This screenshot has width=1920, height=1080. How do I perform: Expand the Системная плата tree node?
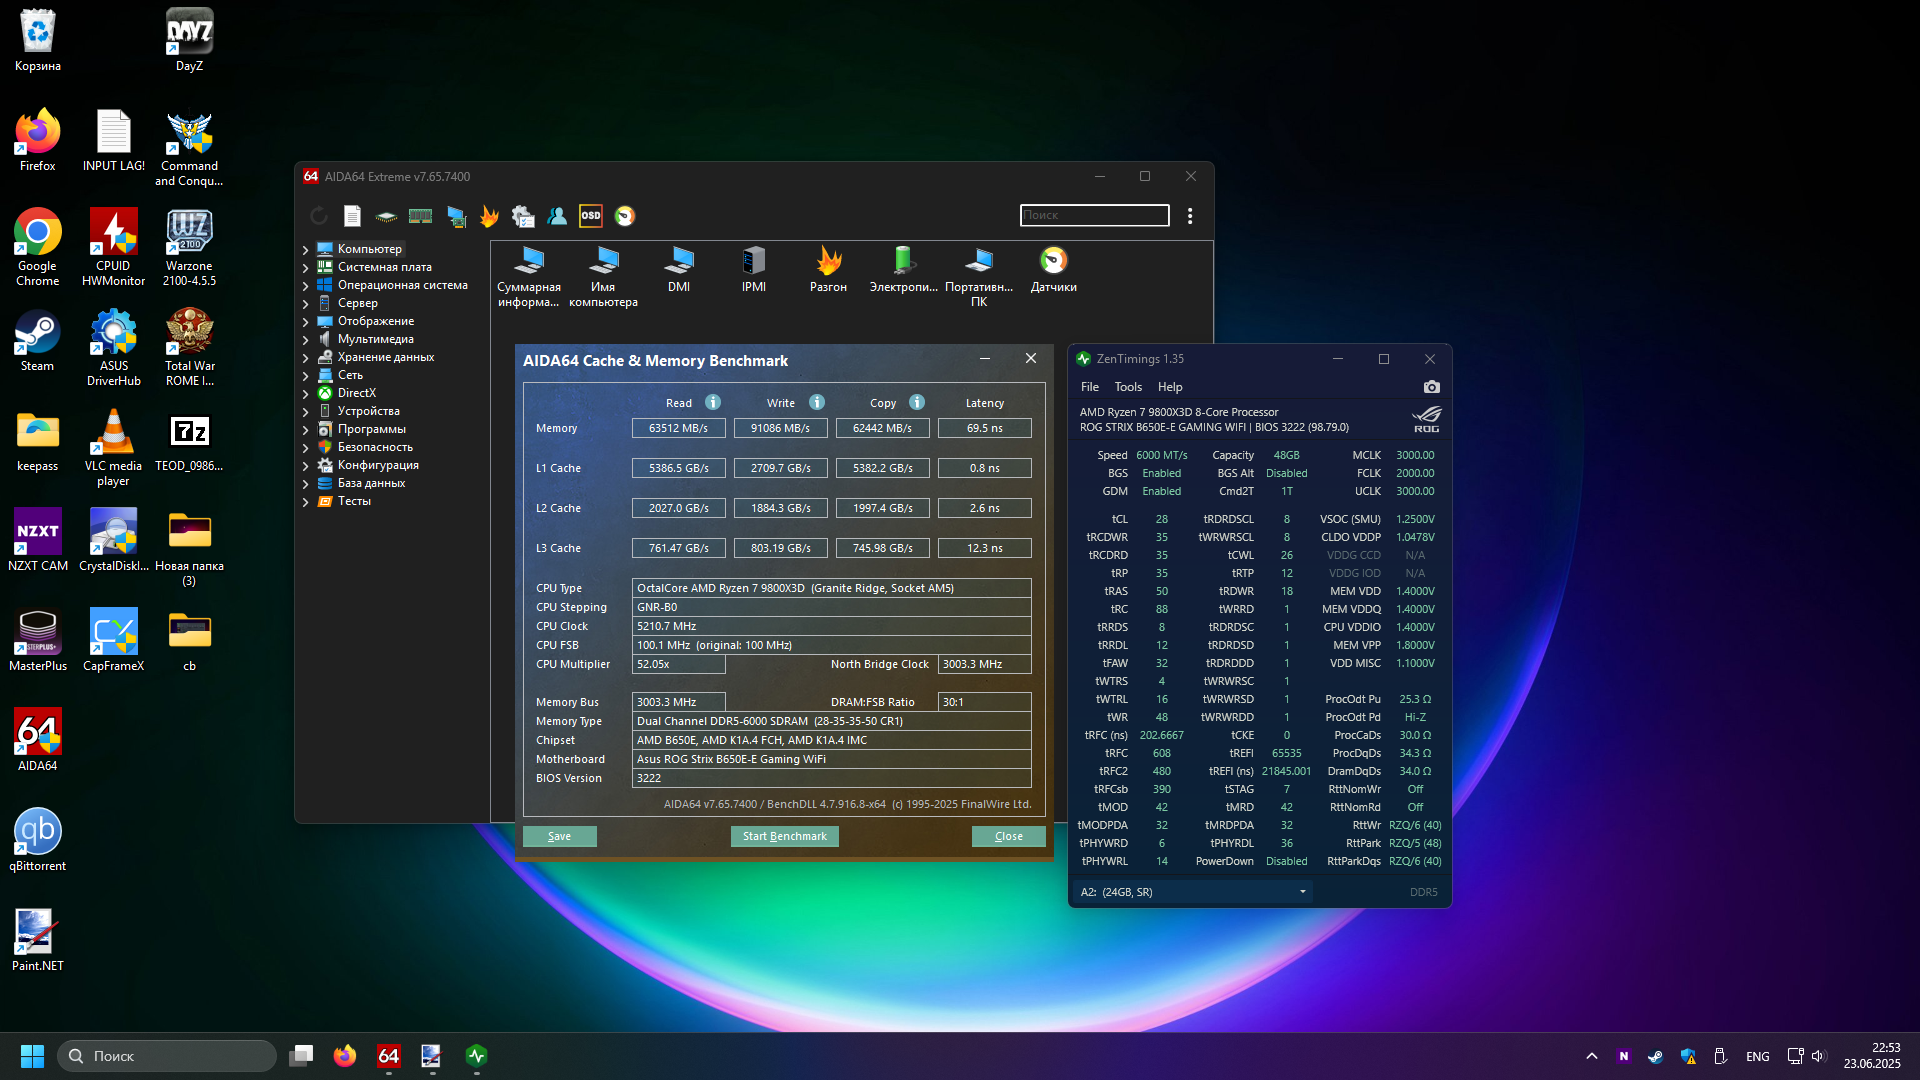tap(305, 268)
